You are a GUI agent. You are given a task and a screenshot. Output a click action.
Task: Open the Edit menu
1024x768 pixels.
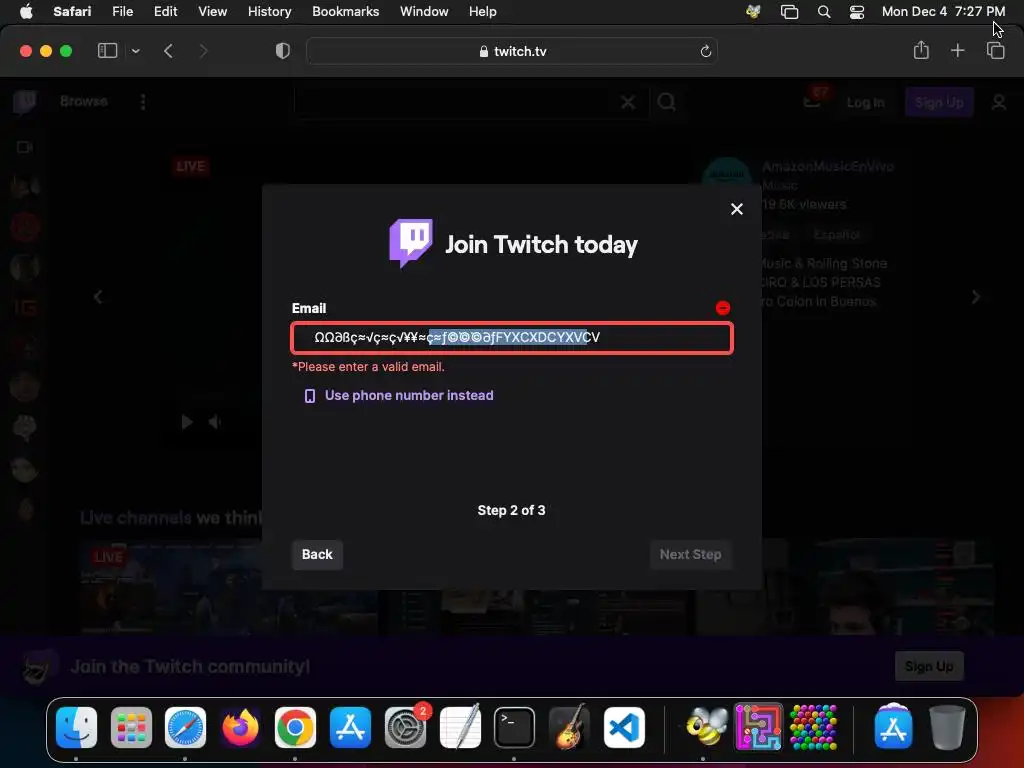pyautogui.click(x=165, y=12)
